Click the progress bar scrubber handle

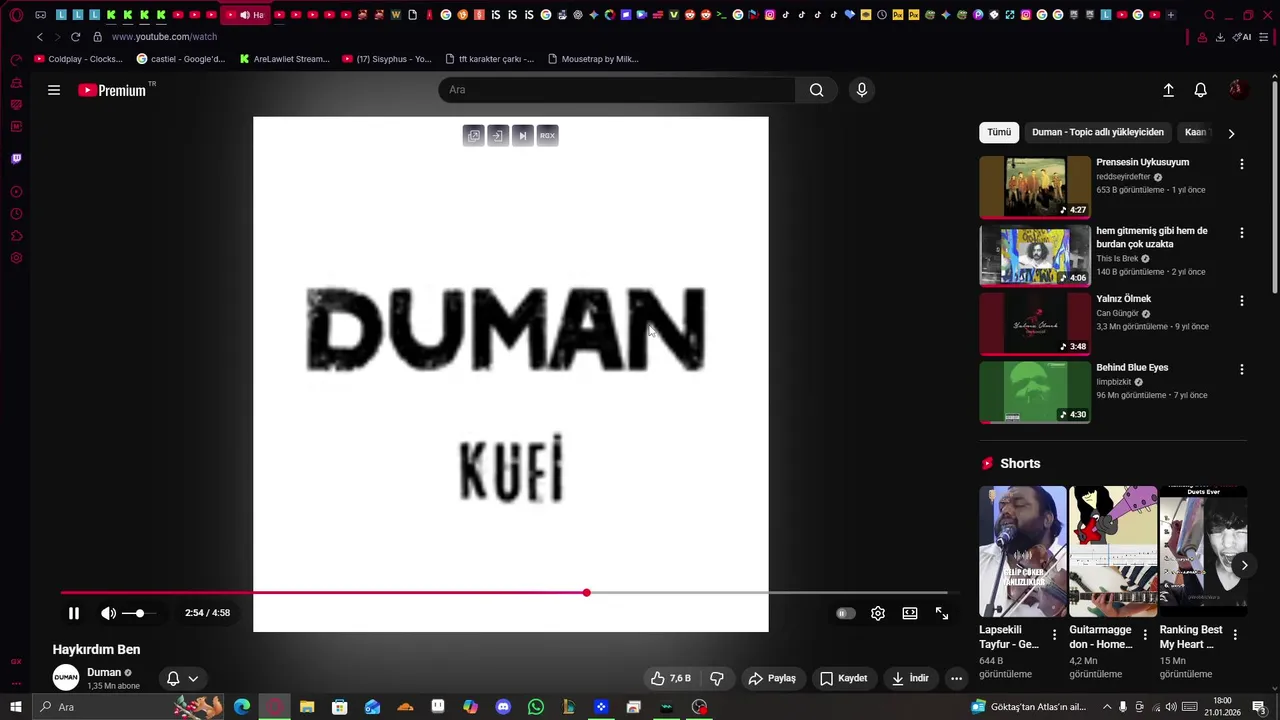(x=587, y=593)
